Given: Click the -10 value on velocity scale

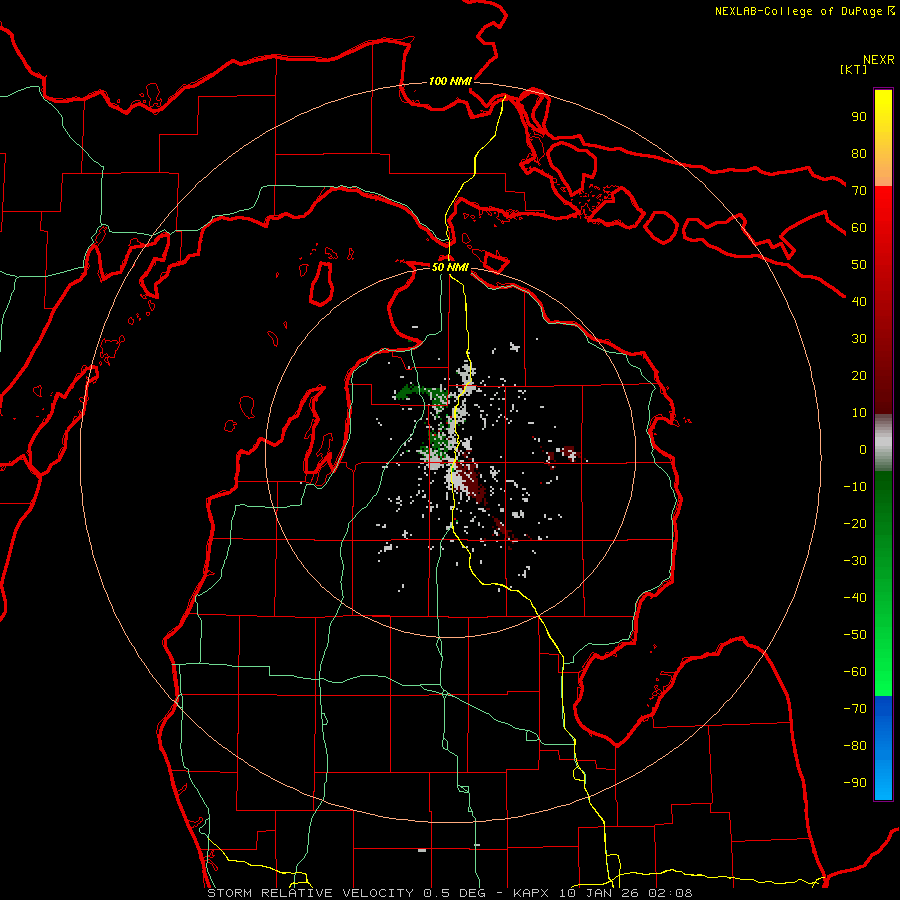Looking at the screenshot, I should (x=855, y=487).
